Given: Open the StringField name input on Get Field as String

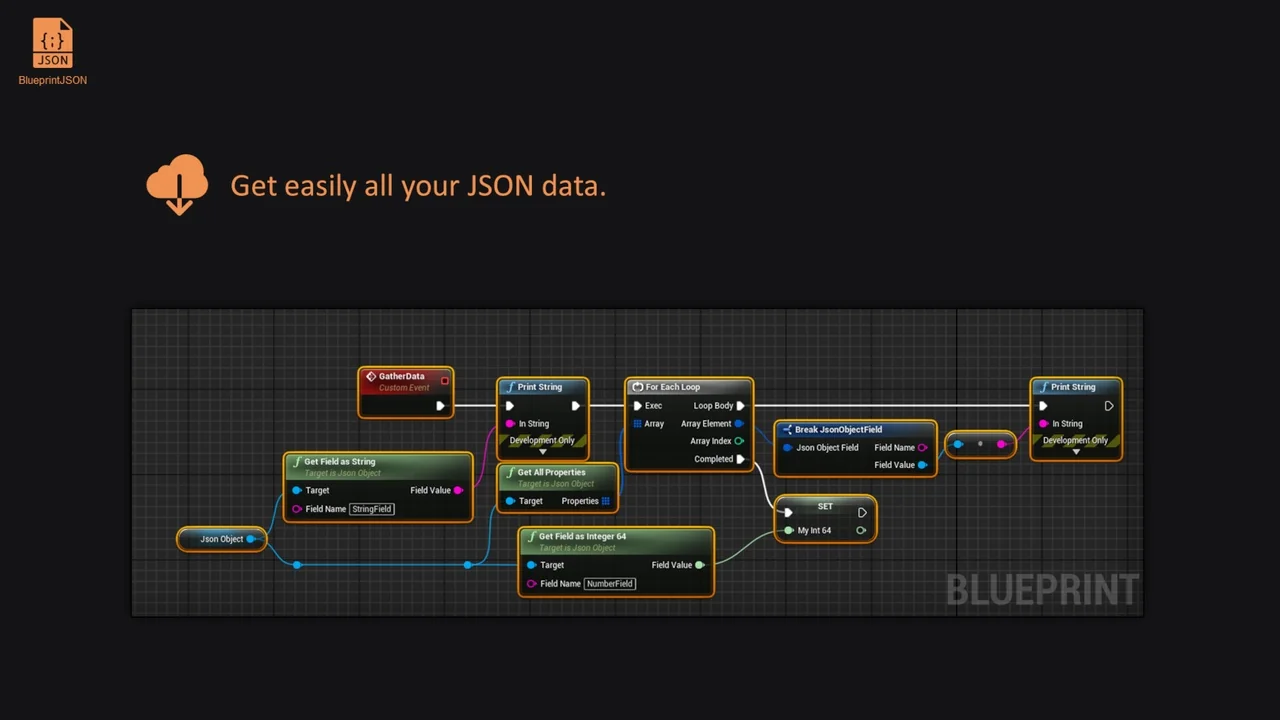Looking at the screenshot, I should click(x=371, y=509).
